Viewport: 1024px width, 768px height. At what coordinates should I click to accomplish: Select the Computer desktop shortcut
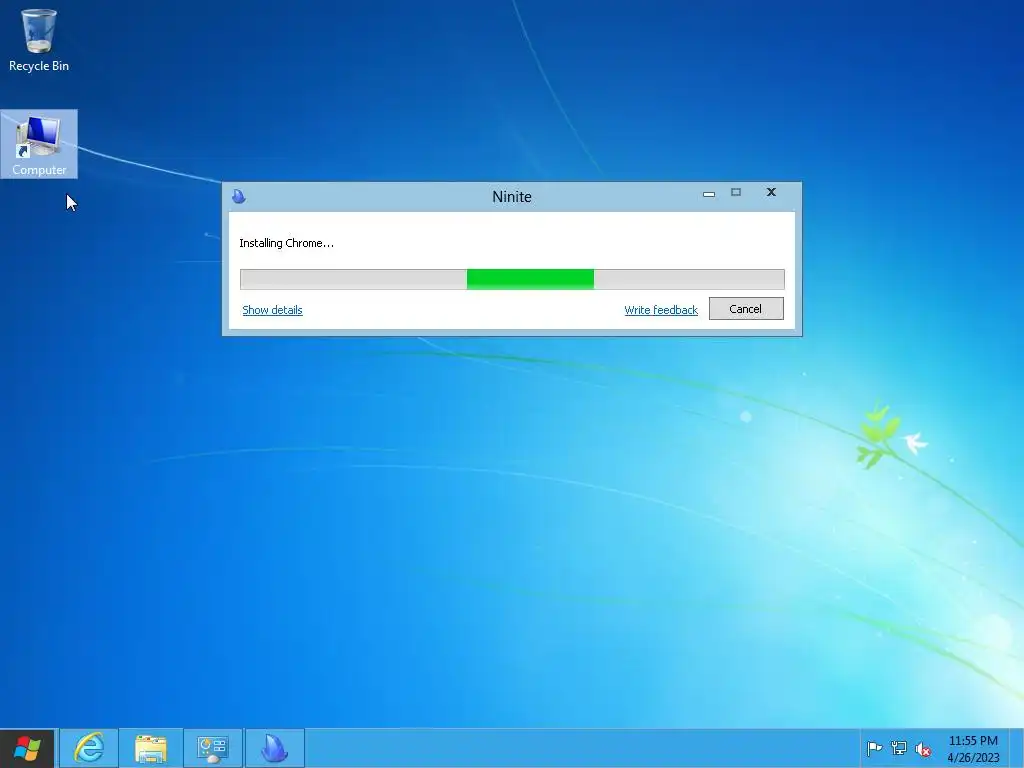(x=39, y=144)
